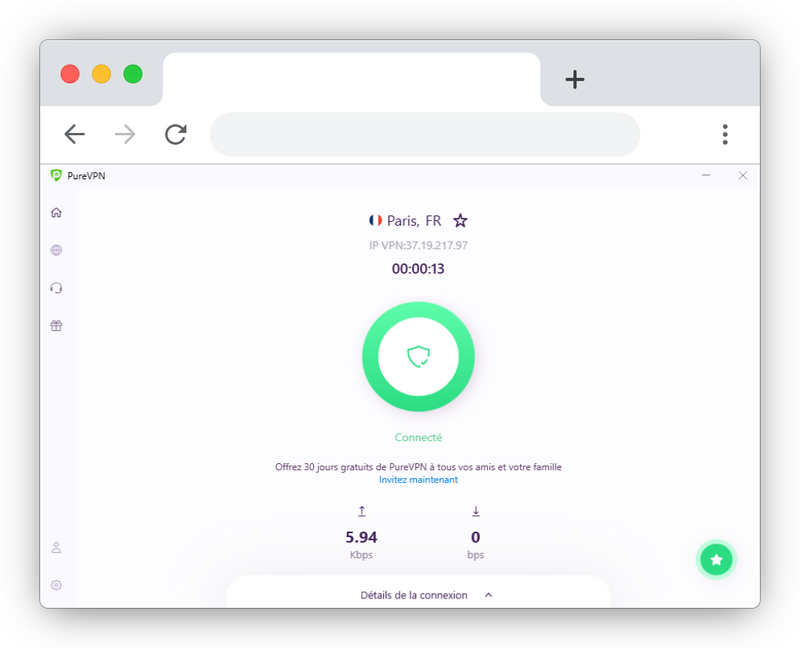Screen dimensions: 800x648
Task: Click the Invitez maintenant link
Action: [418, 480]
